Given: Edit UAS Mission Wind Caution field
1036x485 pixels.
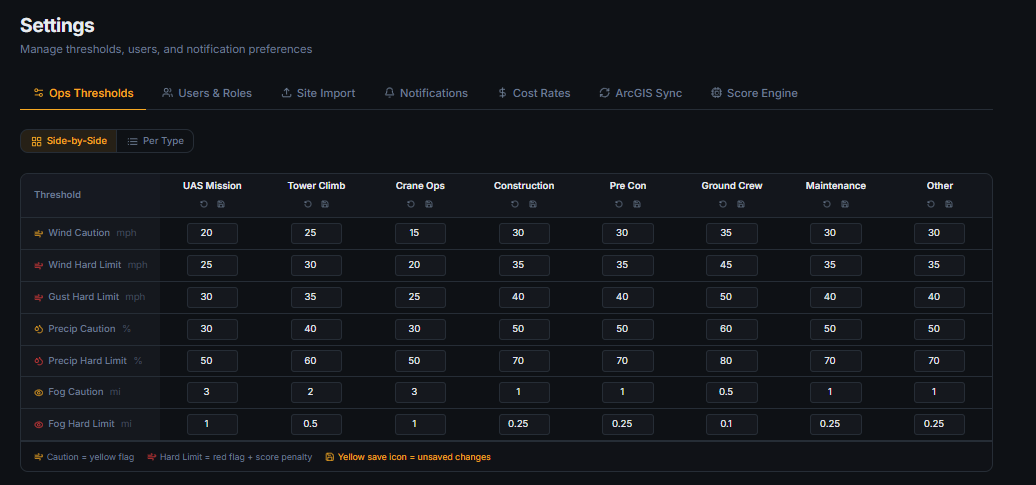Looking at the screenshot, I should [x=212, y=233].
